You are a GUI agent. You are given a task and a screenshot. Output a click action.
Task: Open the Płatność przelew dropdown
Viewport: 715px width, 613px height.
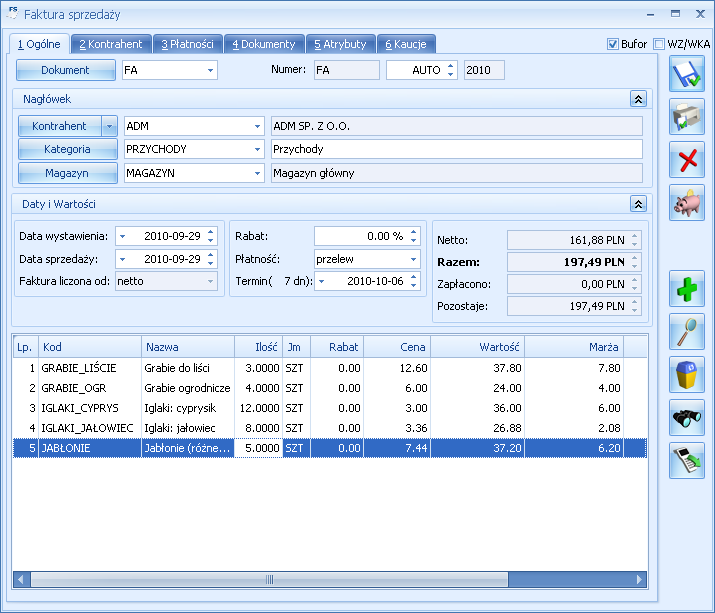pyautogui.click(x=413, y=259)
